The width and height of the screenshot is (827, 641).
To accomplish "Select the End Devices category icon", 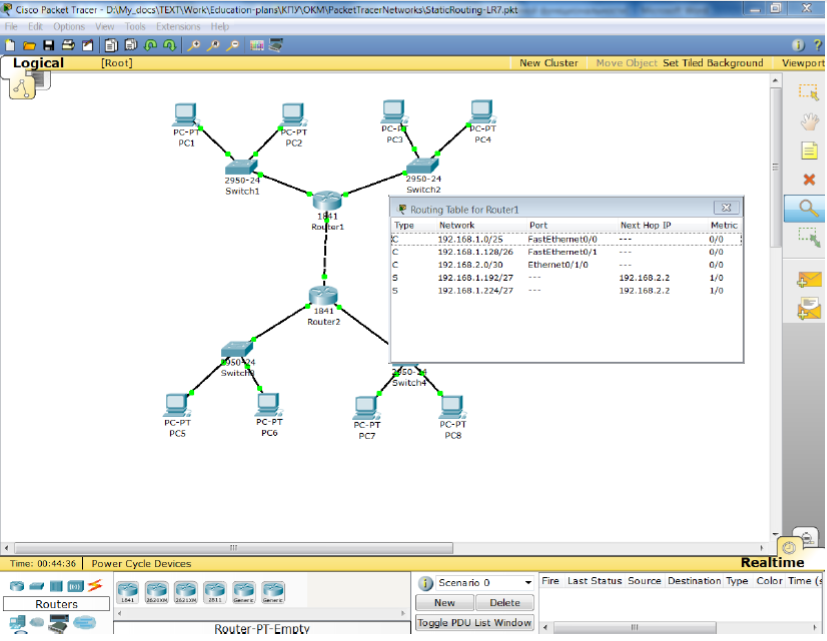I will pos(17,624).
